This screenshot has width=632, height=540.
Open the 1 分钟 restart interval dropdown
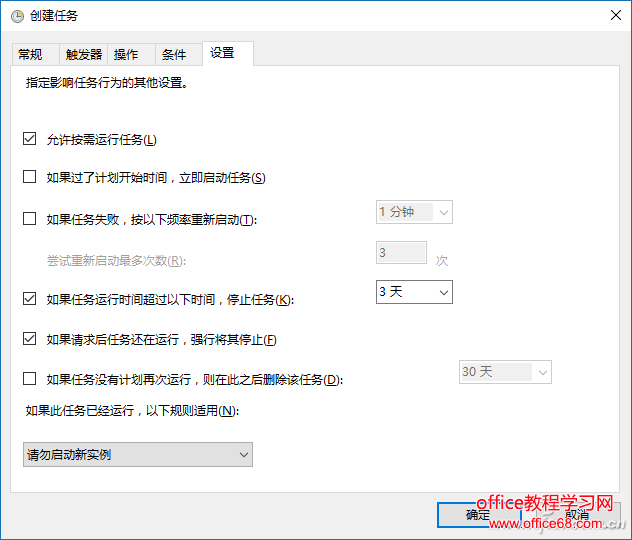414,212
